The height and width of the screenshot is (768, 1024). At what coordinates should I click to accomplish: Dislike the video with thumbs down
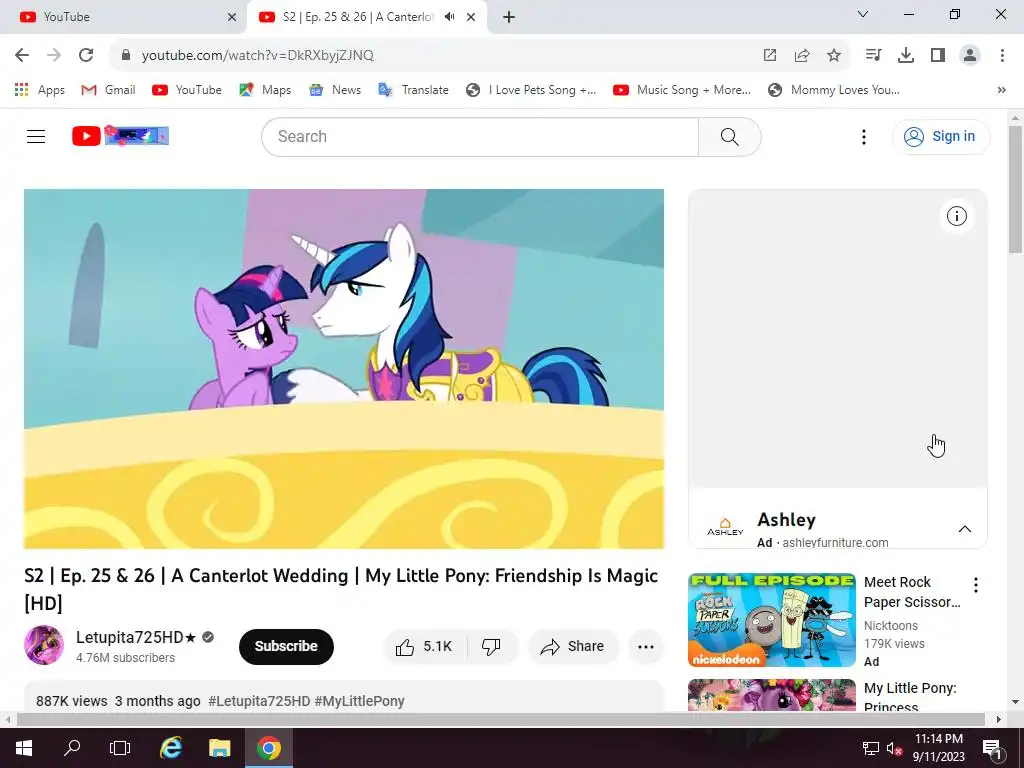(x=491, y=647)
